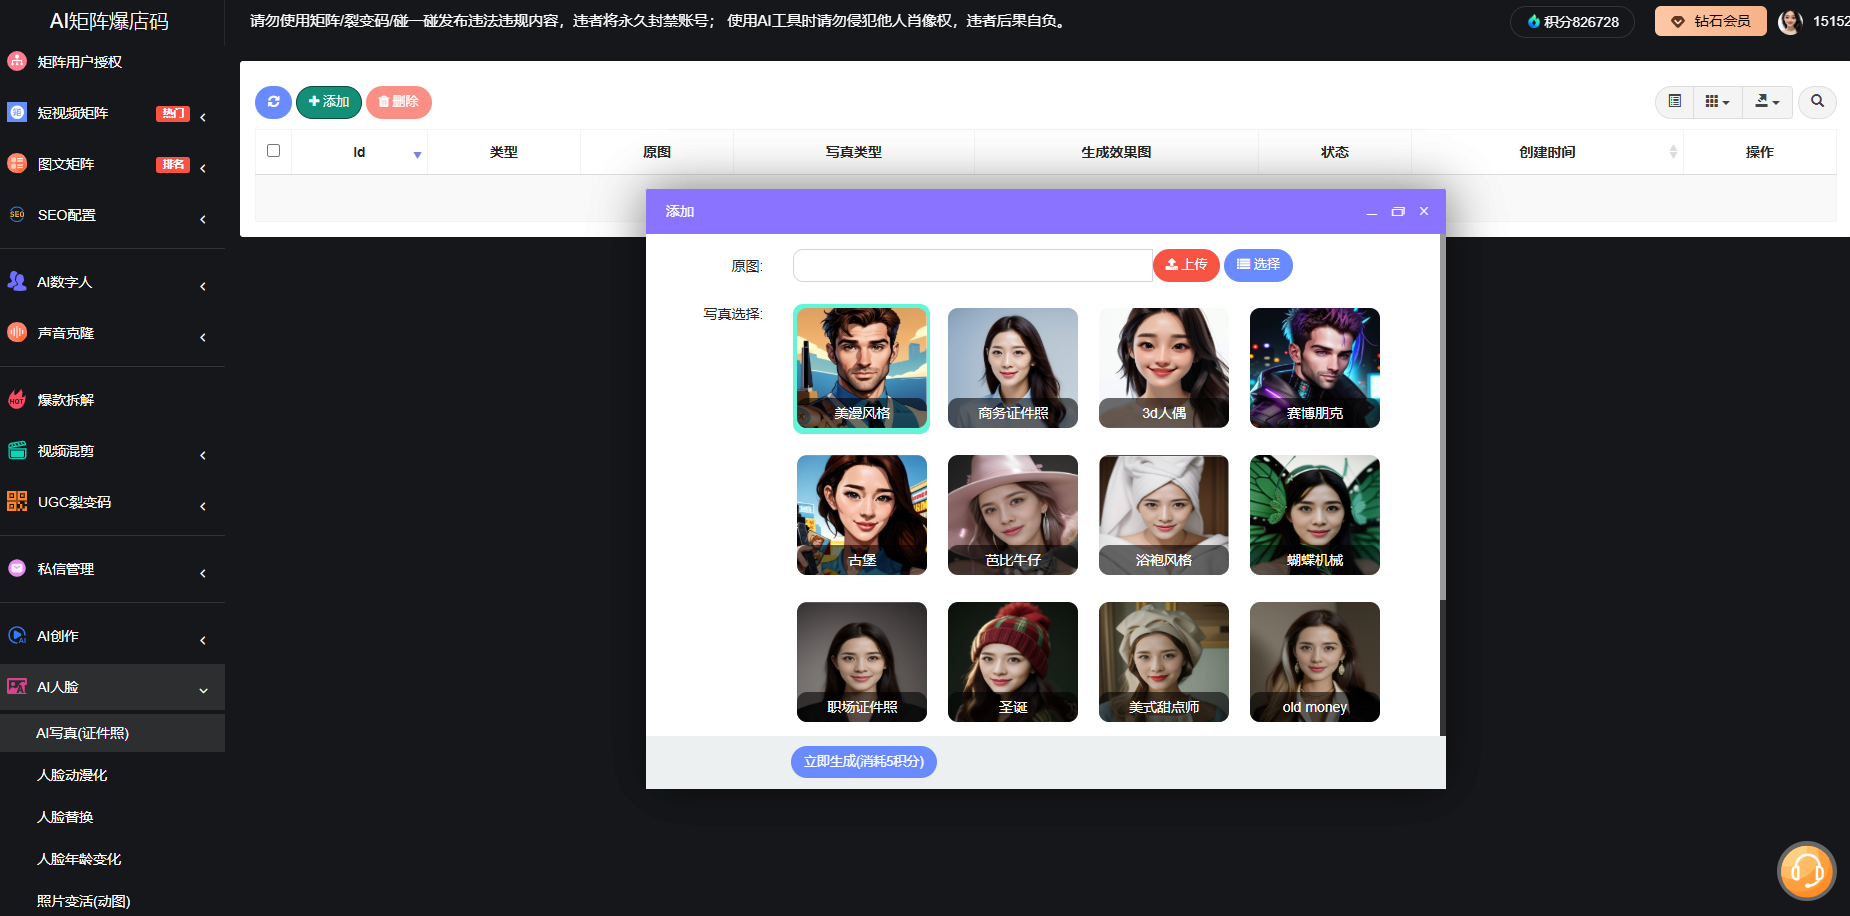Open 人脸年龄变化 submenu item
The height and width of the screenshot is (916, 1850).
coord(112,859)
